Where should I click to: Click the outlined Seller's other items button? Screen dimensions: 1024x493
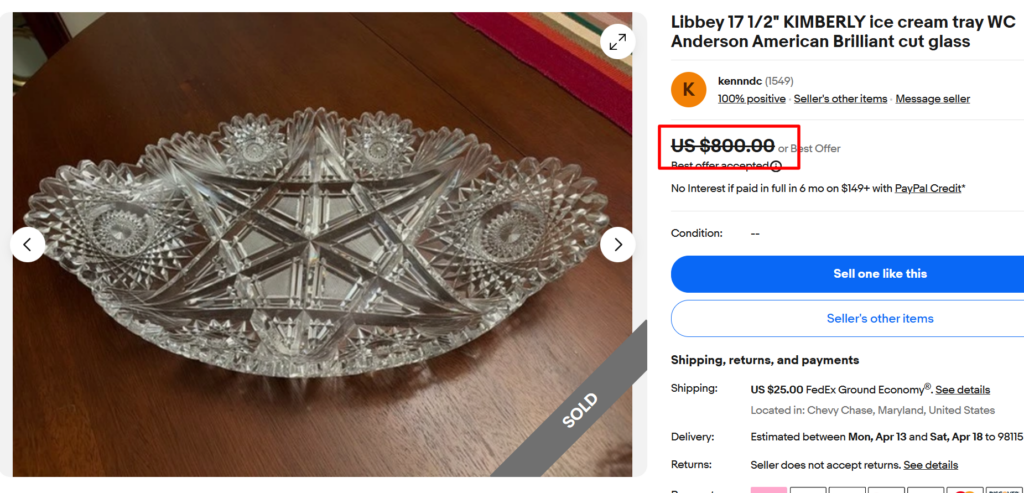(x=879, y=318)
